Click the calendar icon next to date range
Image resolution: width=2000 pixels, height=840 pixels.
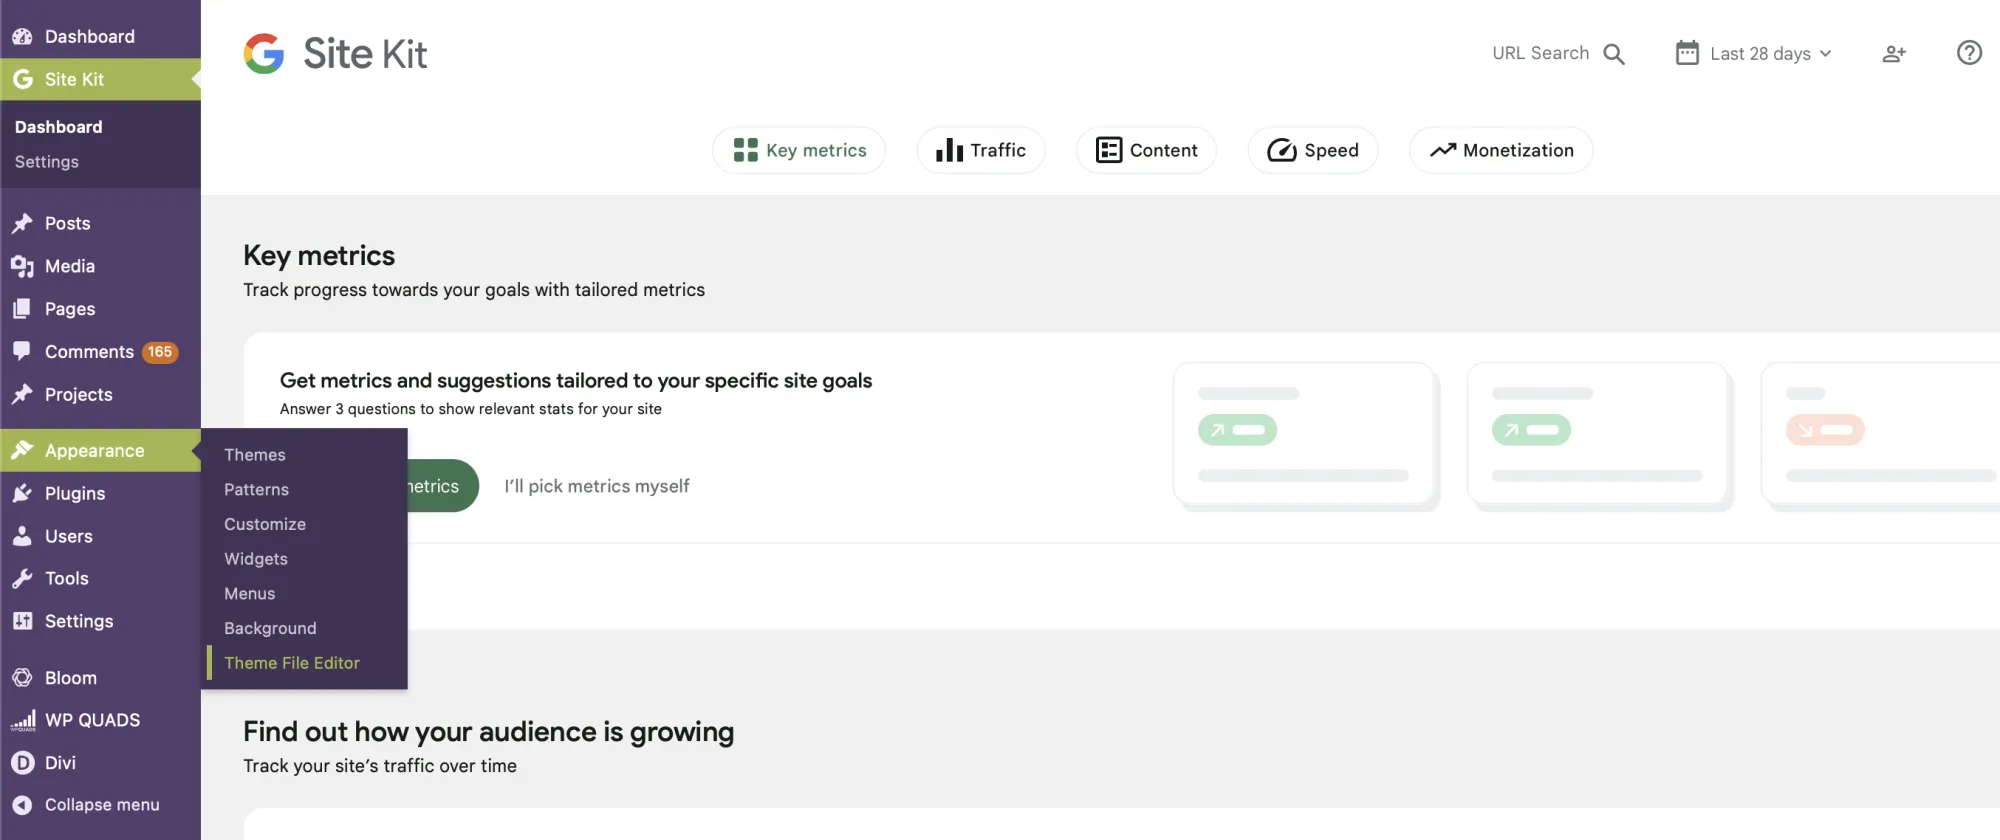pos(1687,53)
